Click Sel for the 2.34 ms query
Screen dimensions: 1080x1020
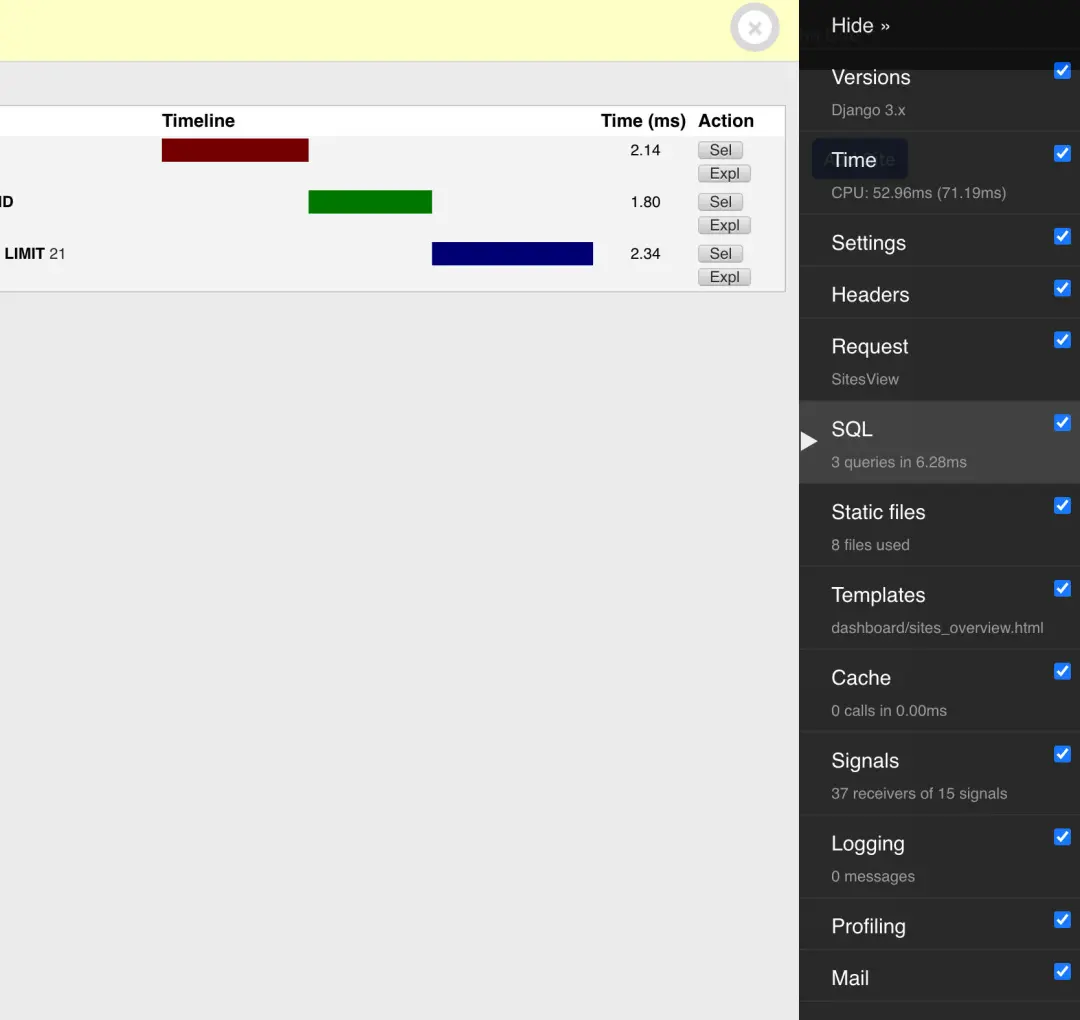click(x=720, y=253)
